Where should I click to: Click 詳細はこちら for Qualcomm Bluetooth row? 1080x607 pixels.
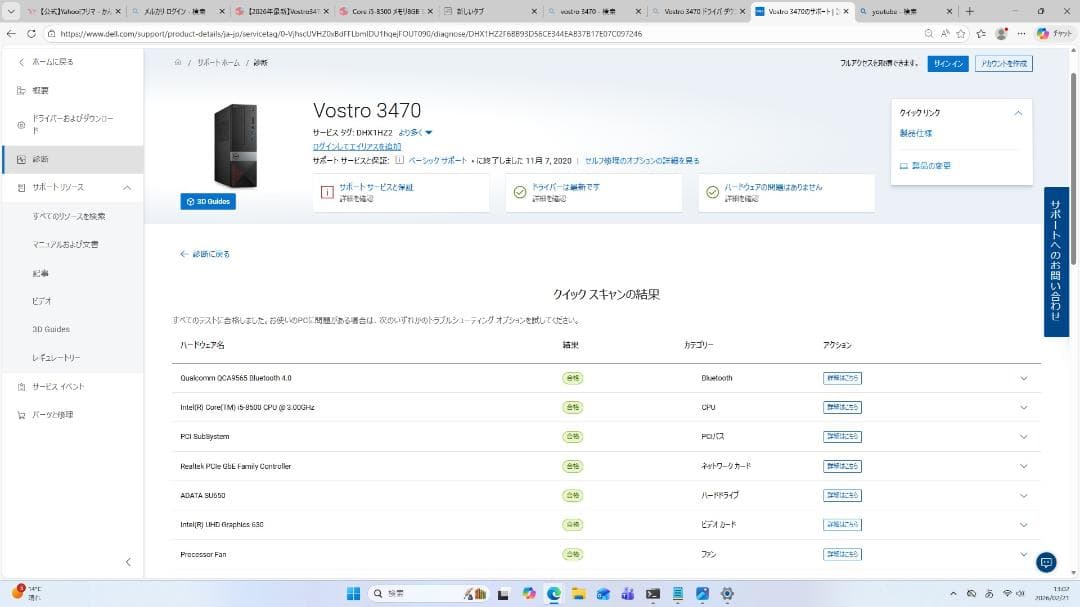point(842,378)
